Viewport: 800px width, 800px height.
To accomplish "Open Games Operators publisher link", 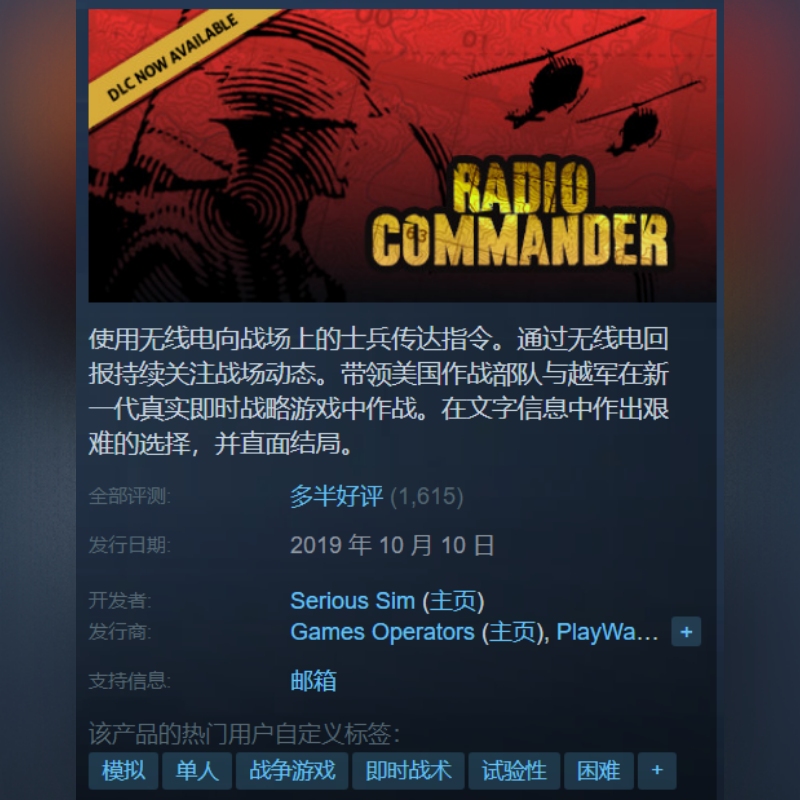I will click(x=382, y=632).
